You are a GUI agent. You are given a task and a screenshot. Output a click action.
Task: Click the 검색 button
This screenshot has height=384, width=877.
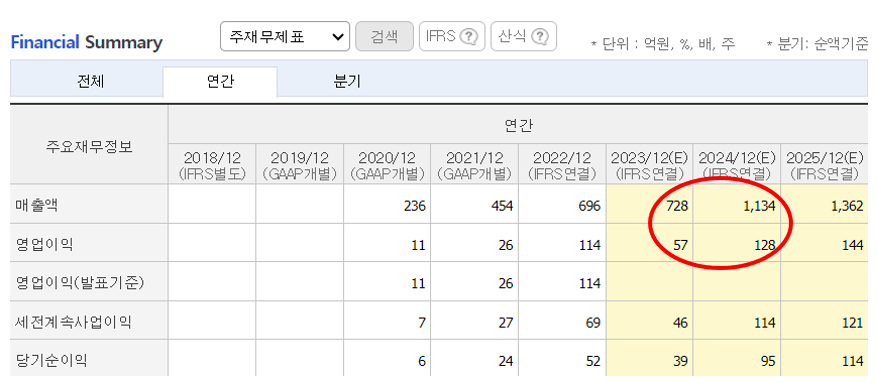coord(384,36)
